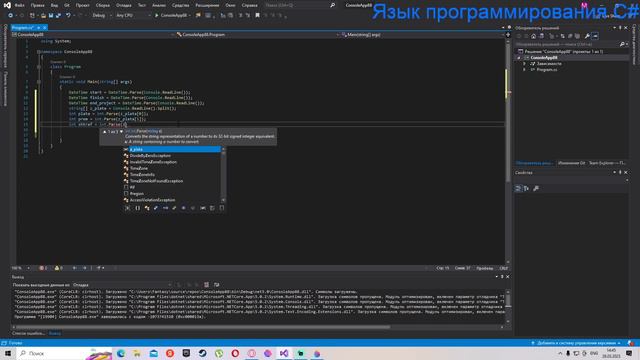The image size is (640, 360).
Task: Click the warnings count indicator below editor
Action: (59, 268)
